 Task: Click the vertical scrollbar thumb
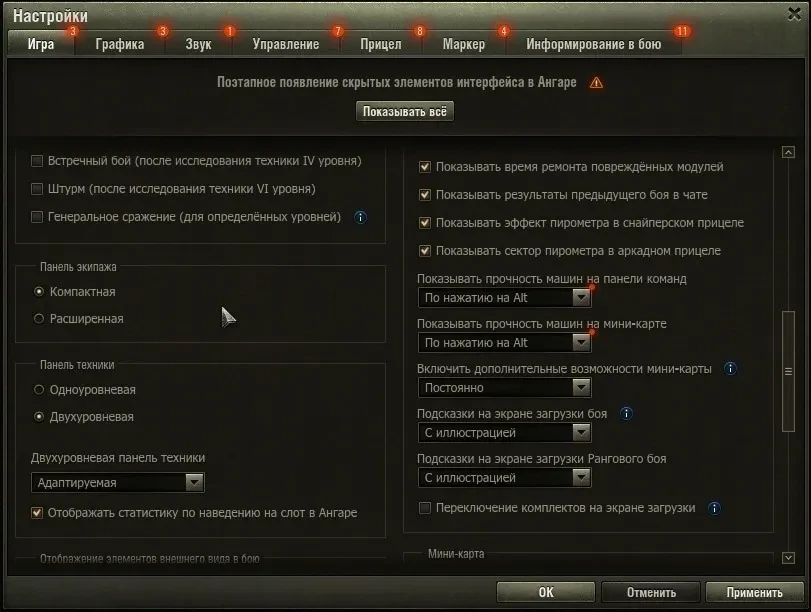coord(788,371)
